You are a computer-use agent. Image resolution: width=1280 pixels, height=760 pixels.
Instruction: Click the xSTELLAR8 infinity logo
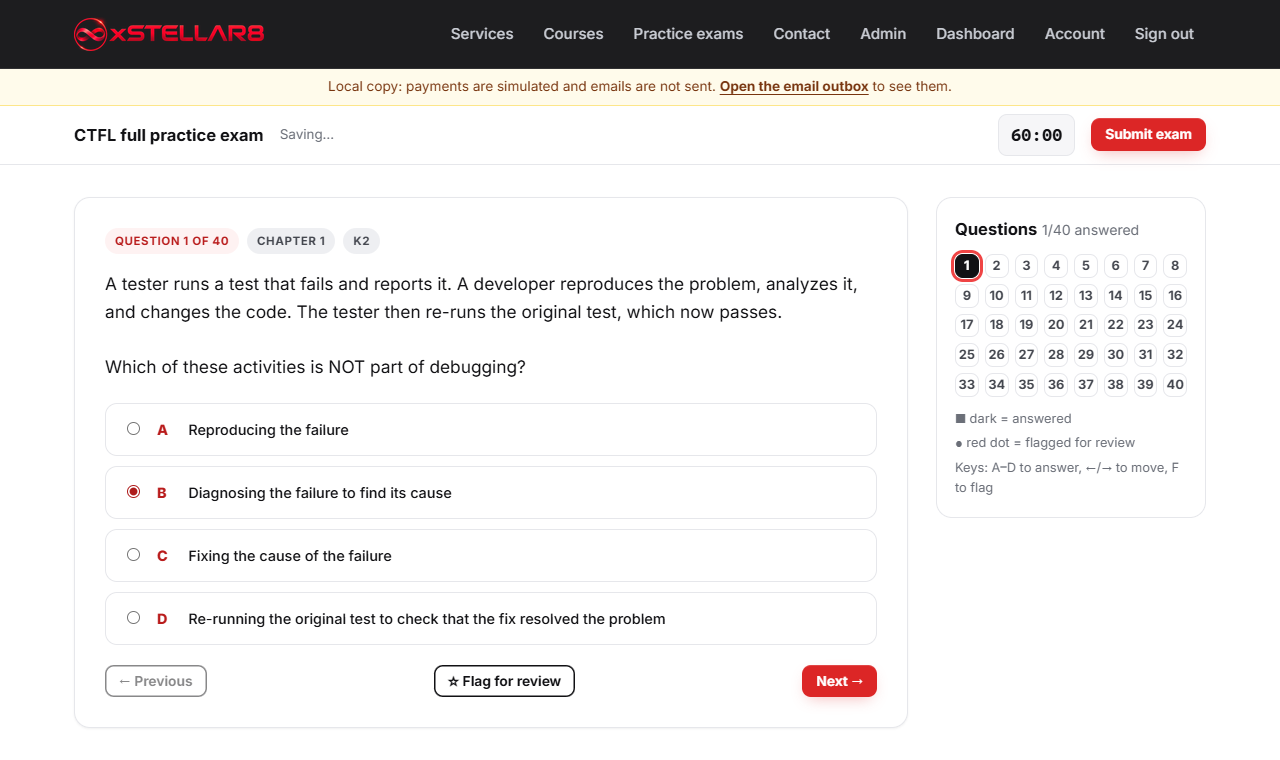click(169, 34)
